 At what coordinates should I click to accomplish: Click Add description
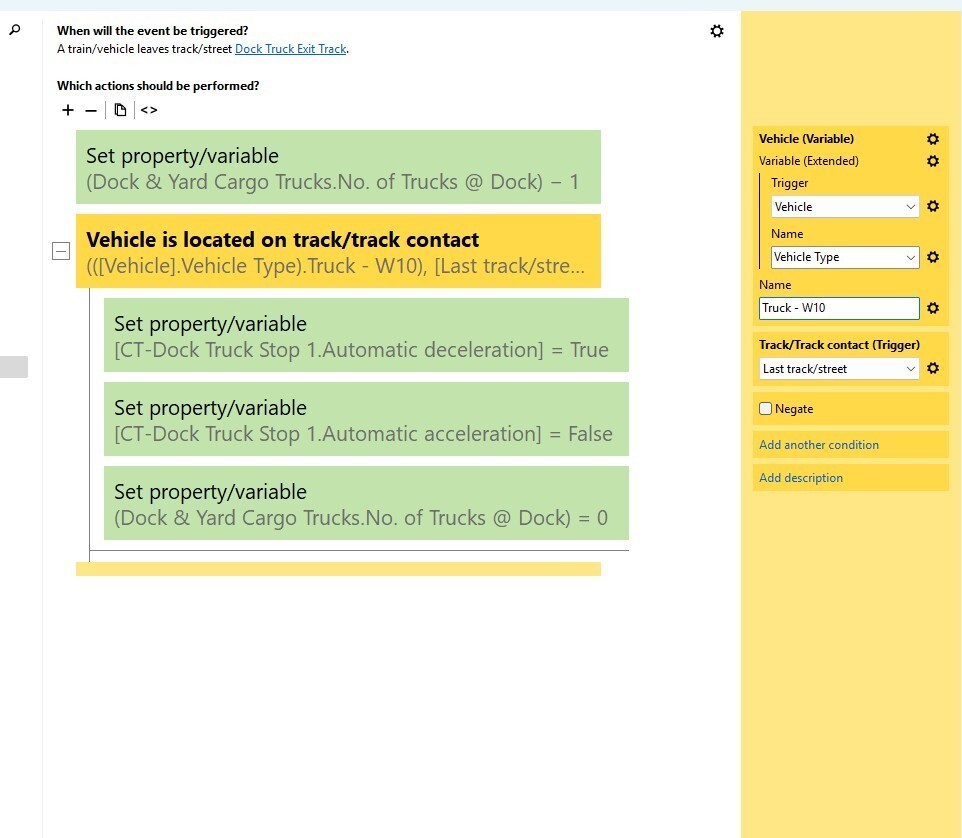(801, 478)
